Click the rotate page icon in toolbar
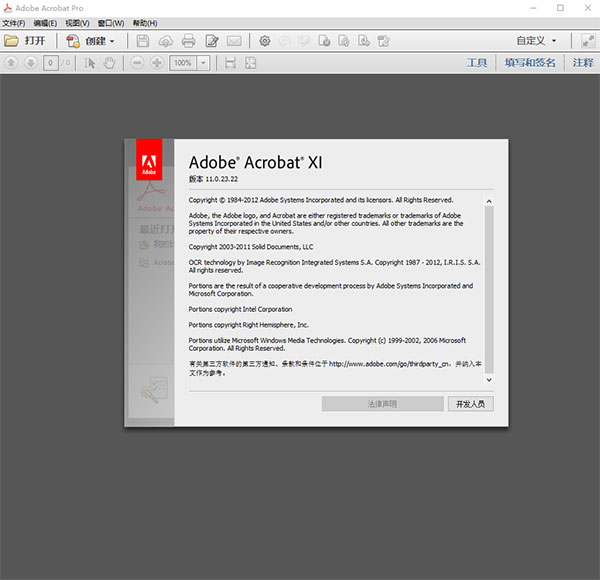 (x=344, y=41)
